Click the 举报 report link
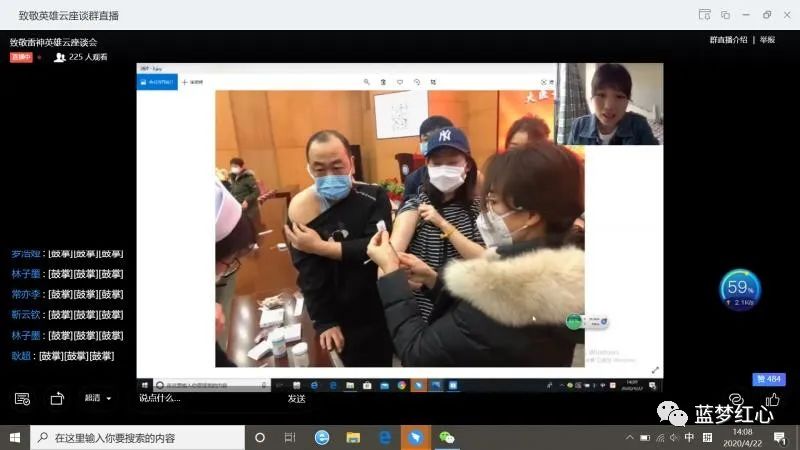This screenshot has height=450, width=800. (x=768, y=40)
